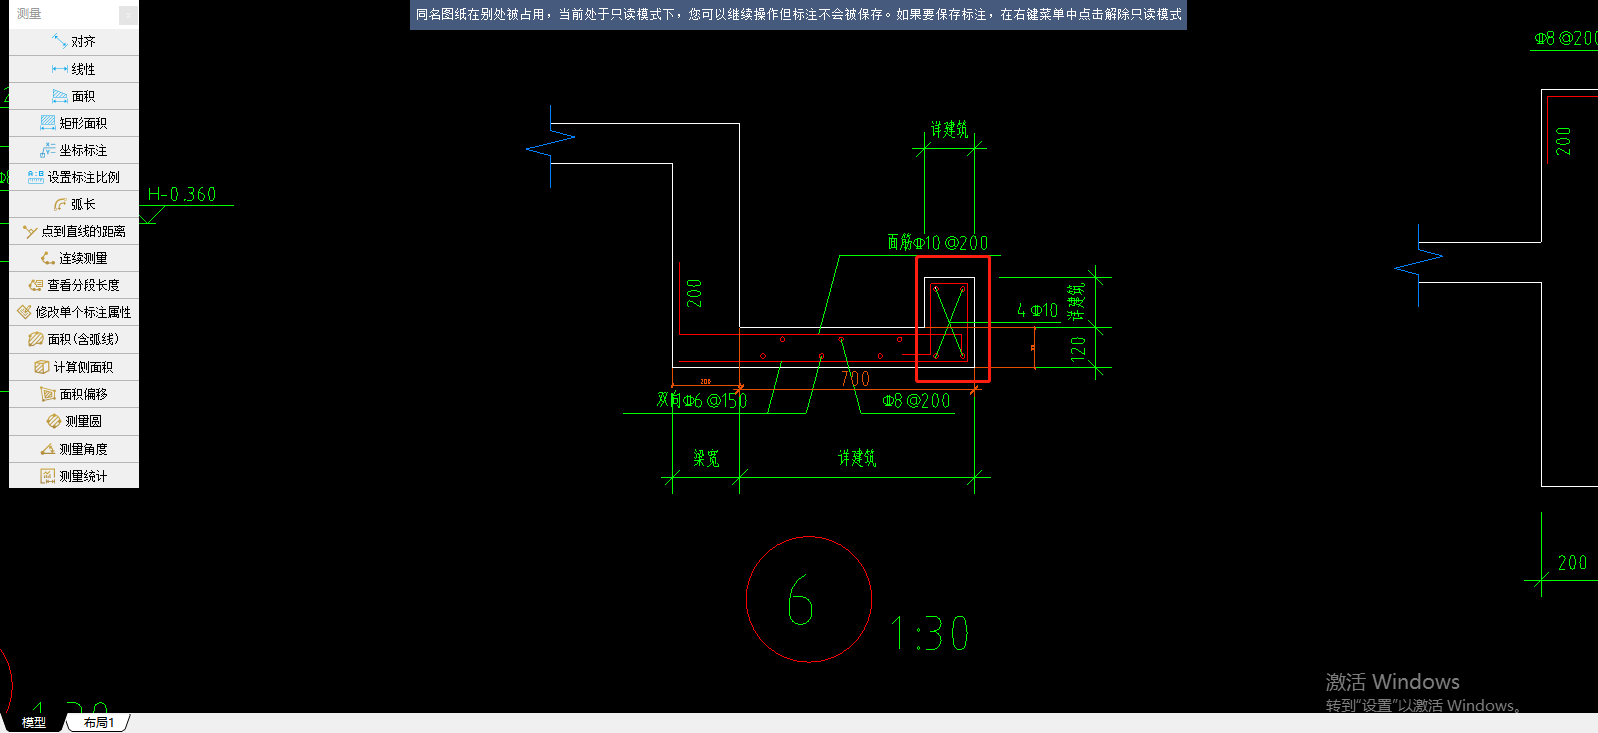Click the 4Φ10 rebar label
1598x733 pixels.
(1037, 311)
